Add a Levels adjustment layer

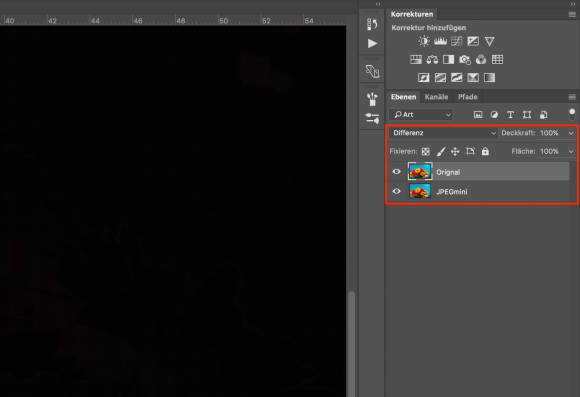pos(440,41)
